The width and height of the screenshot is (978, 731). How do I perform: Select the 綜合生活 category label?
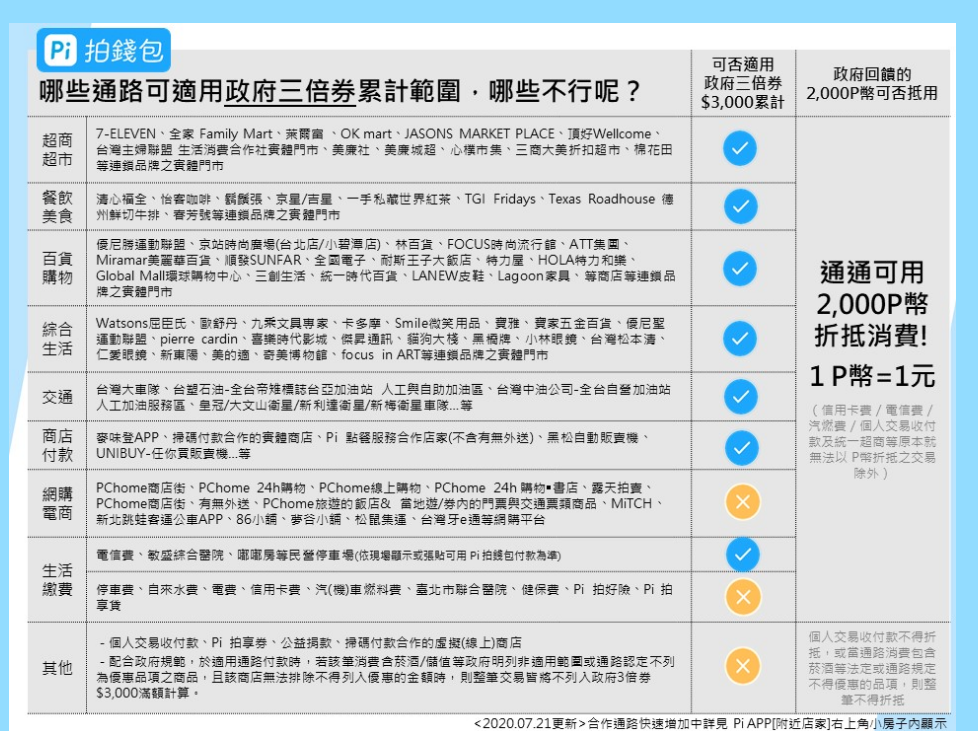click(57, 339)
